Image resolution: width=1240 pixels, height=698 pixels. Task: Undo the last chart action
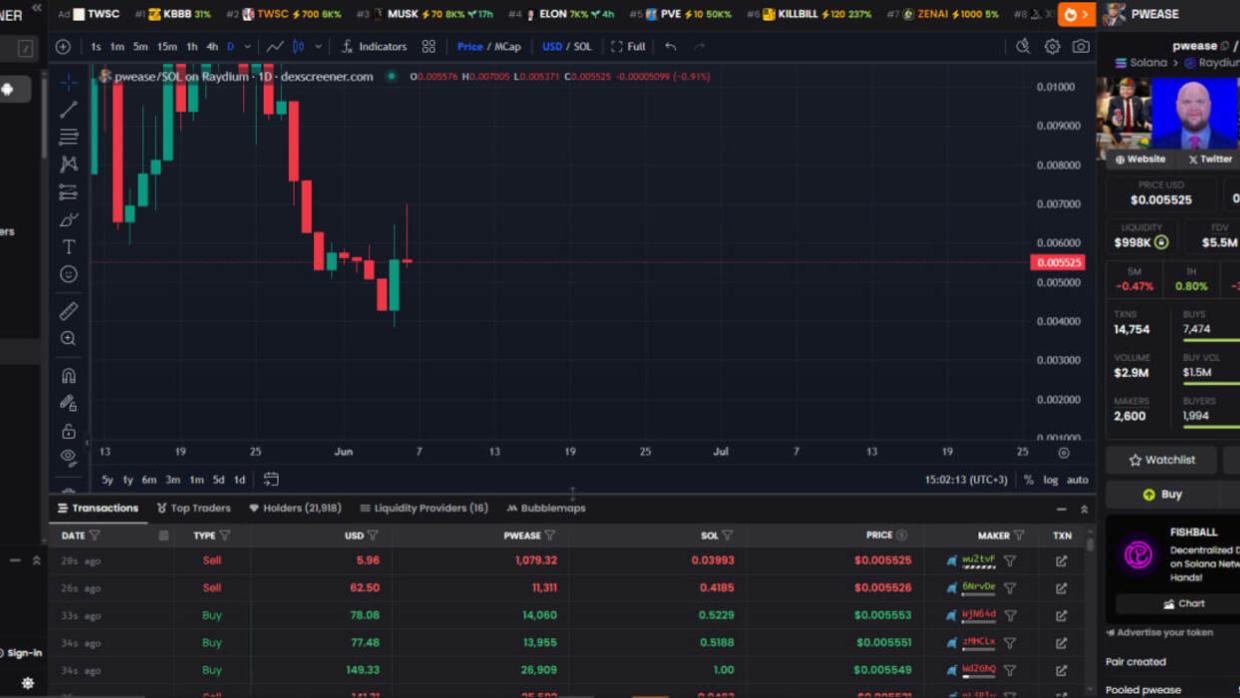(671, 47)
